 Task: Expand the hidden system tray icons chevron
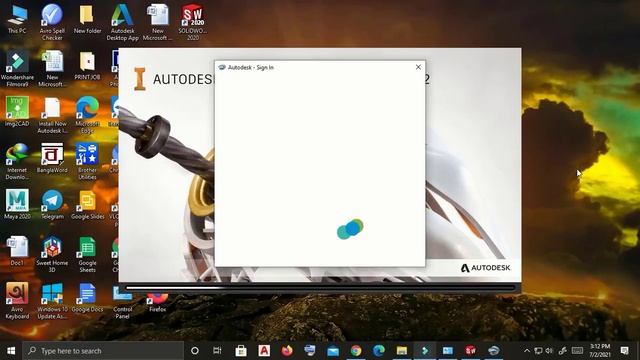click(x=527, y=351)
